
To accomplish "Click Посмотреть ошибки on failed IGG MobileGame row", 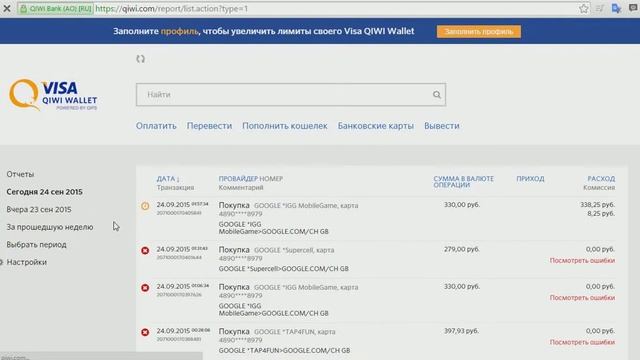I will pyautogui.click(x=582, y=298).
